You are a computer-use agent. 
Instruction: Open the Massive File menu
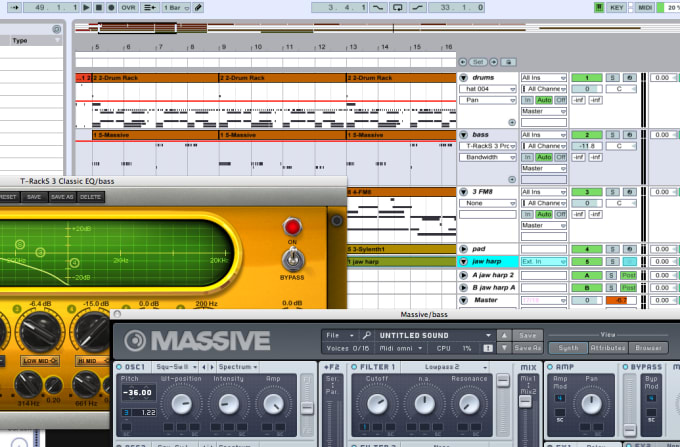(339, 335)
